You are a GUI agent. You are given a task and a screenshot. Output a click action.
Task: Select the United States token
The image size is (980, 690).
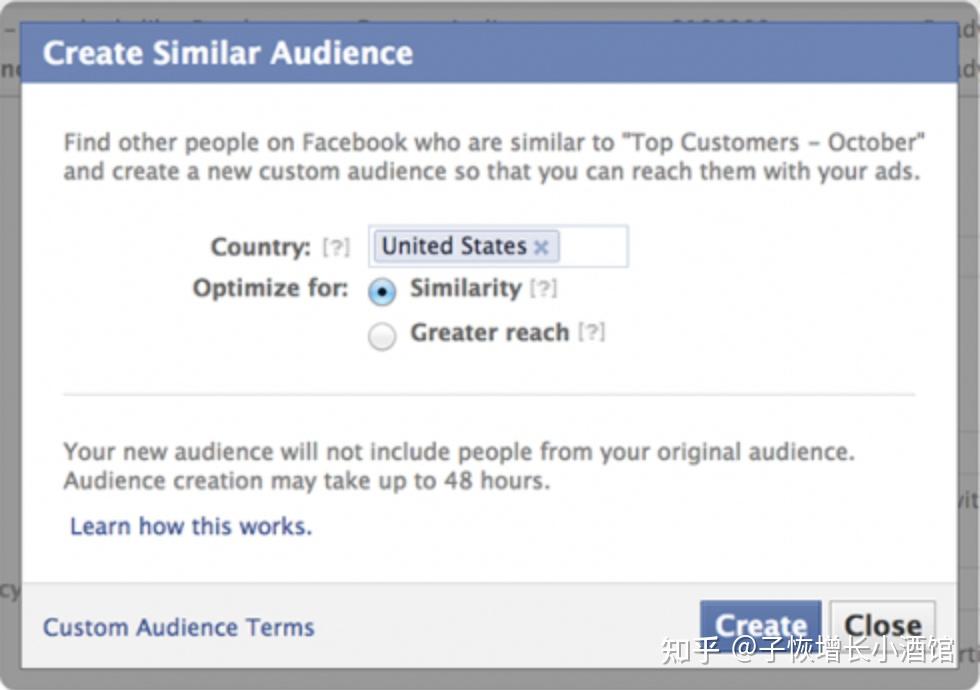coord(466,246)
